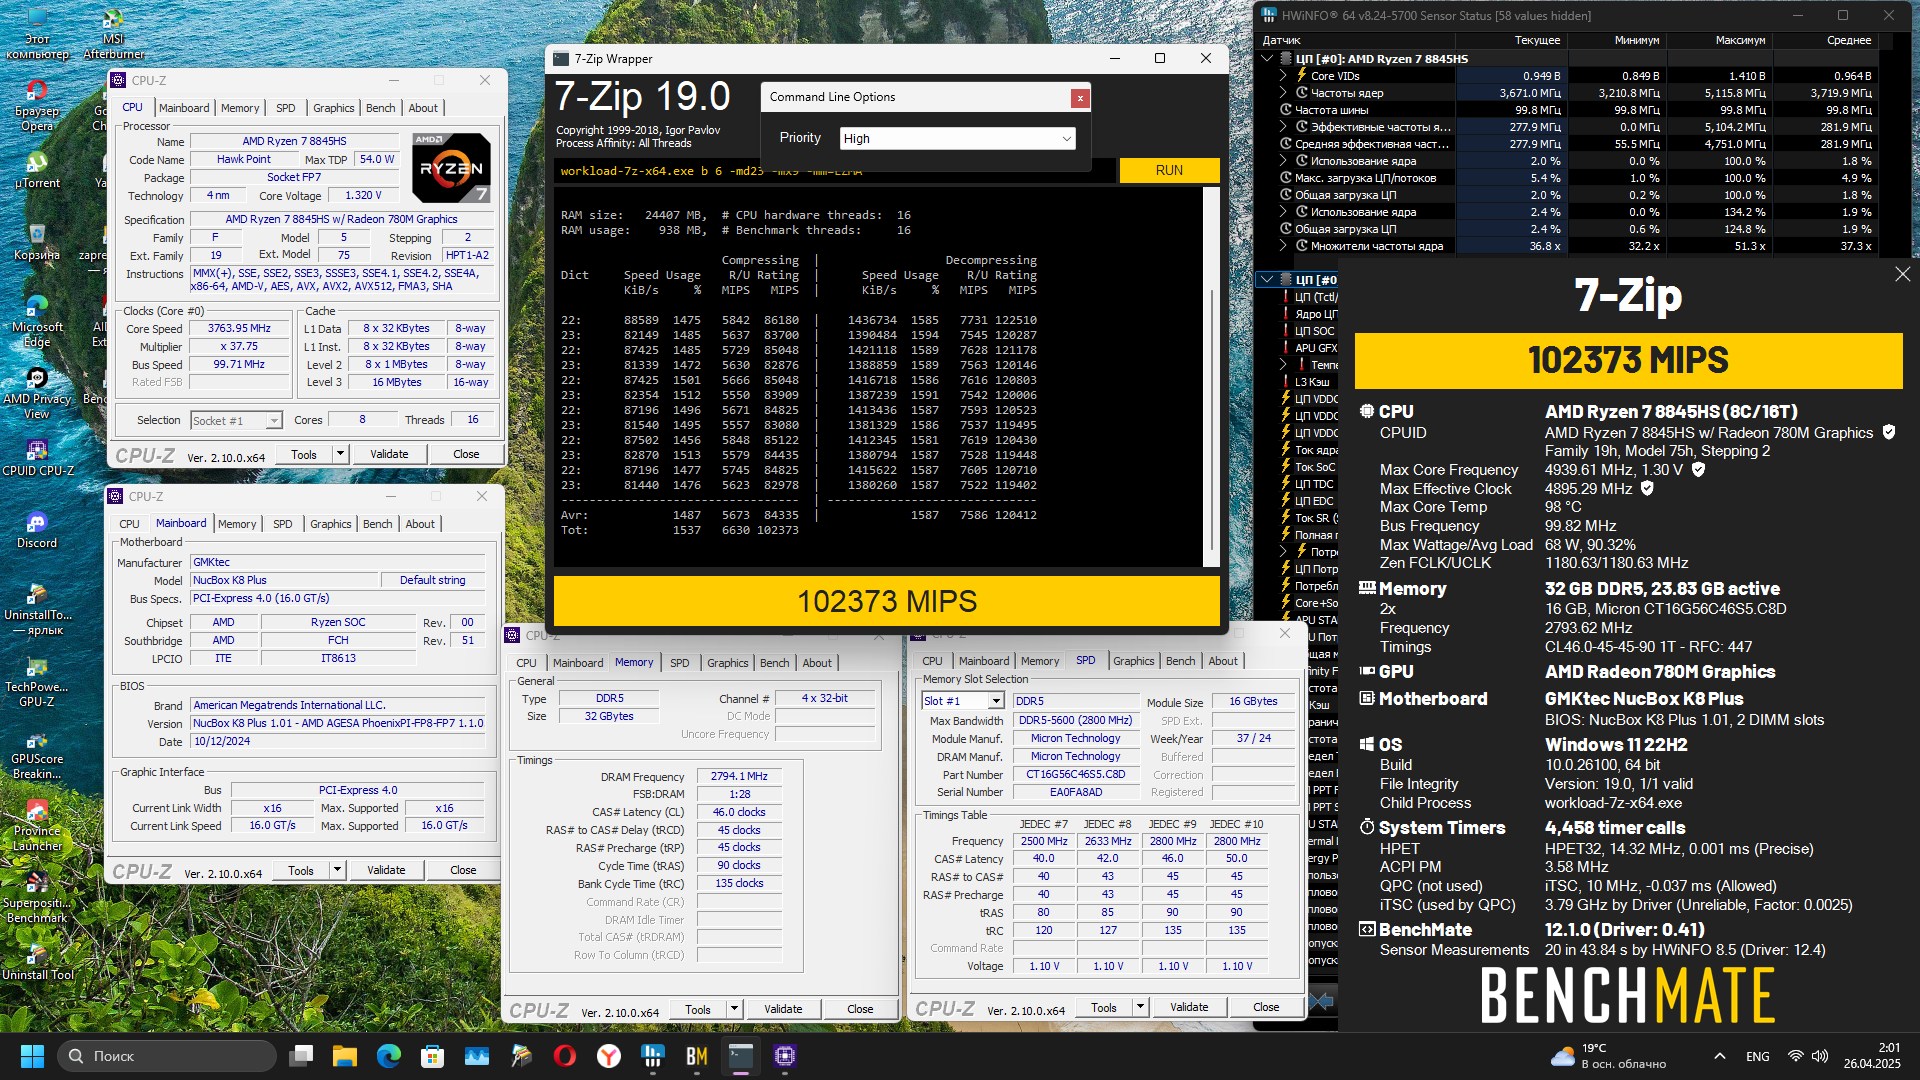Open Microsoft Edge desktop shortcut
The image size is (1920, 1080).
pos(37,320)
